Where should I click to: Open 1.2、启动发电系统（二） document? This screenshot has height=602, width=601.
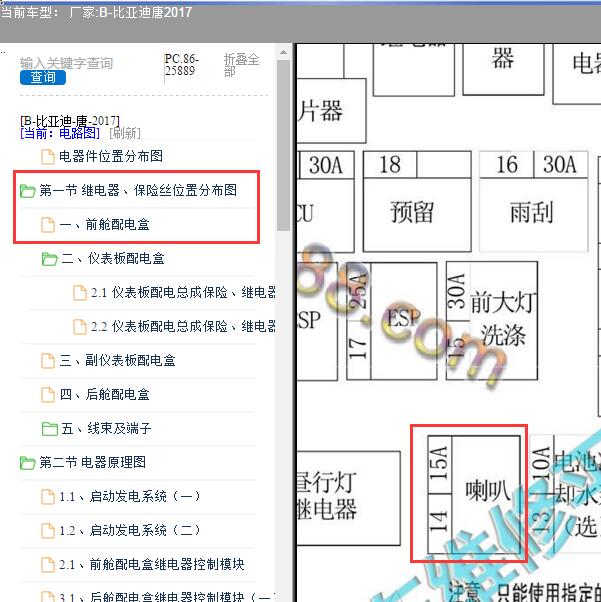coord(129,530)
